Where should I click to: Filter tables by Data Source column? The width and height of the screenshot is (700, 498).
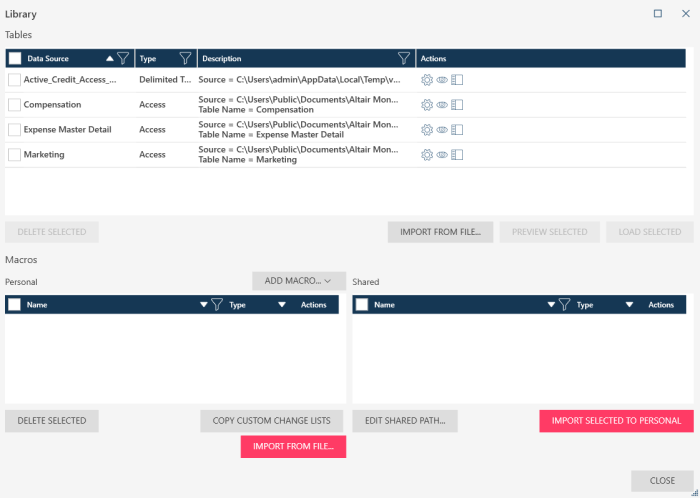click(x=123, y=58)
